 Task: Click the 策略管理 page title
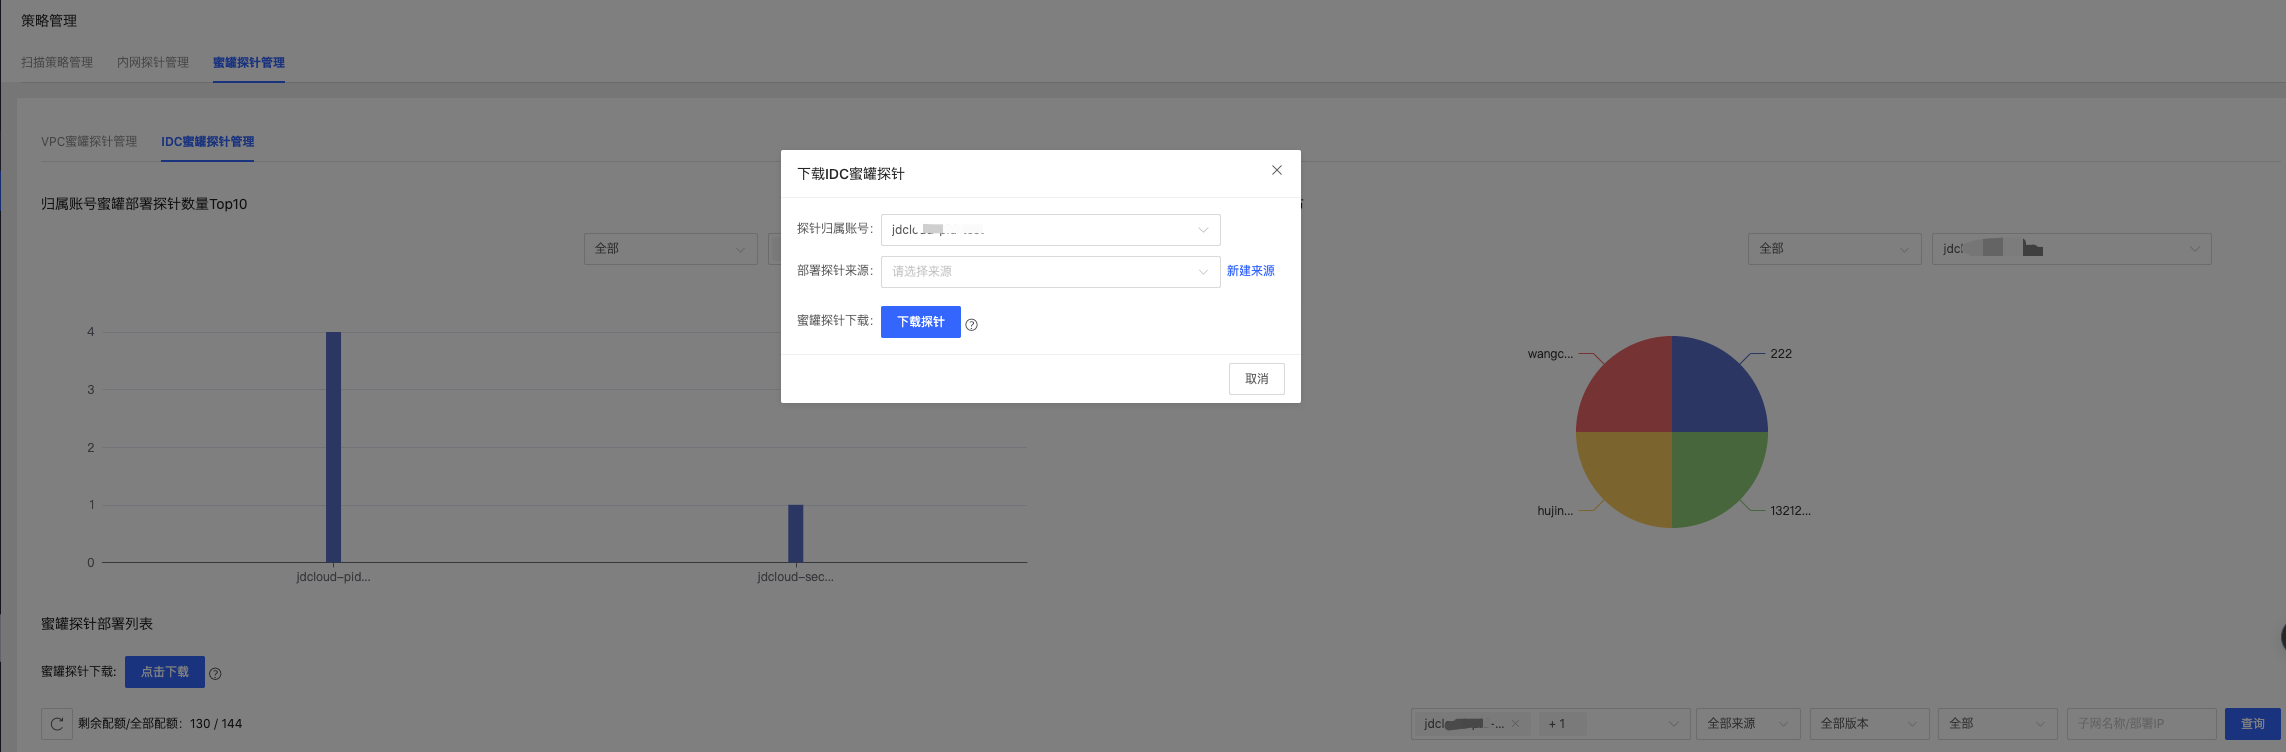[49, 21]
